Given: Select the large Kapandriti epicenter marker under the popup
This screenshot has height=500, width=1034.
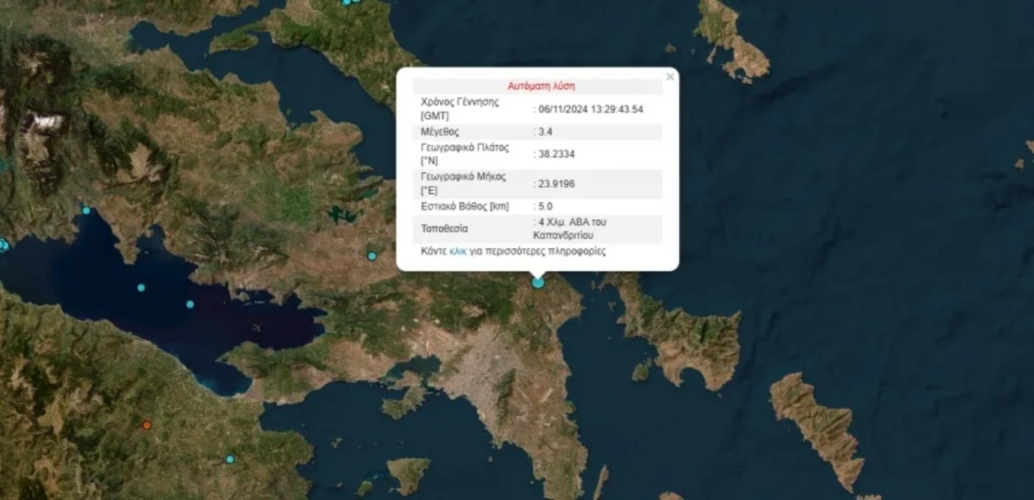Looking at the screenshot, I should coord(538,282).
